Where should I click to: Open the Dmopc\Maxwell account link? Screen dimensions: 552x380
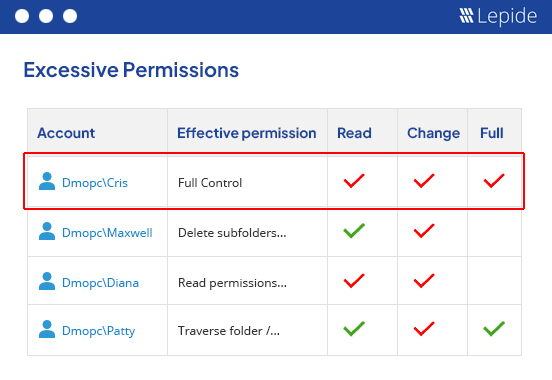coord(107,233)
